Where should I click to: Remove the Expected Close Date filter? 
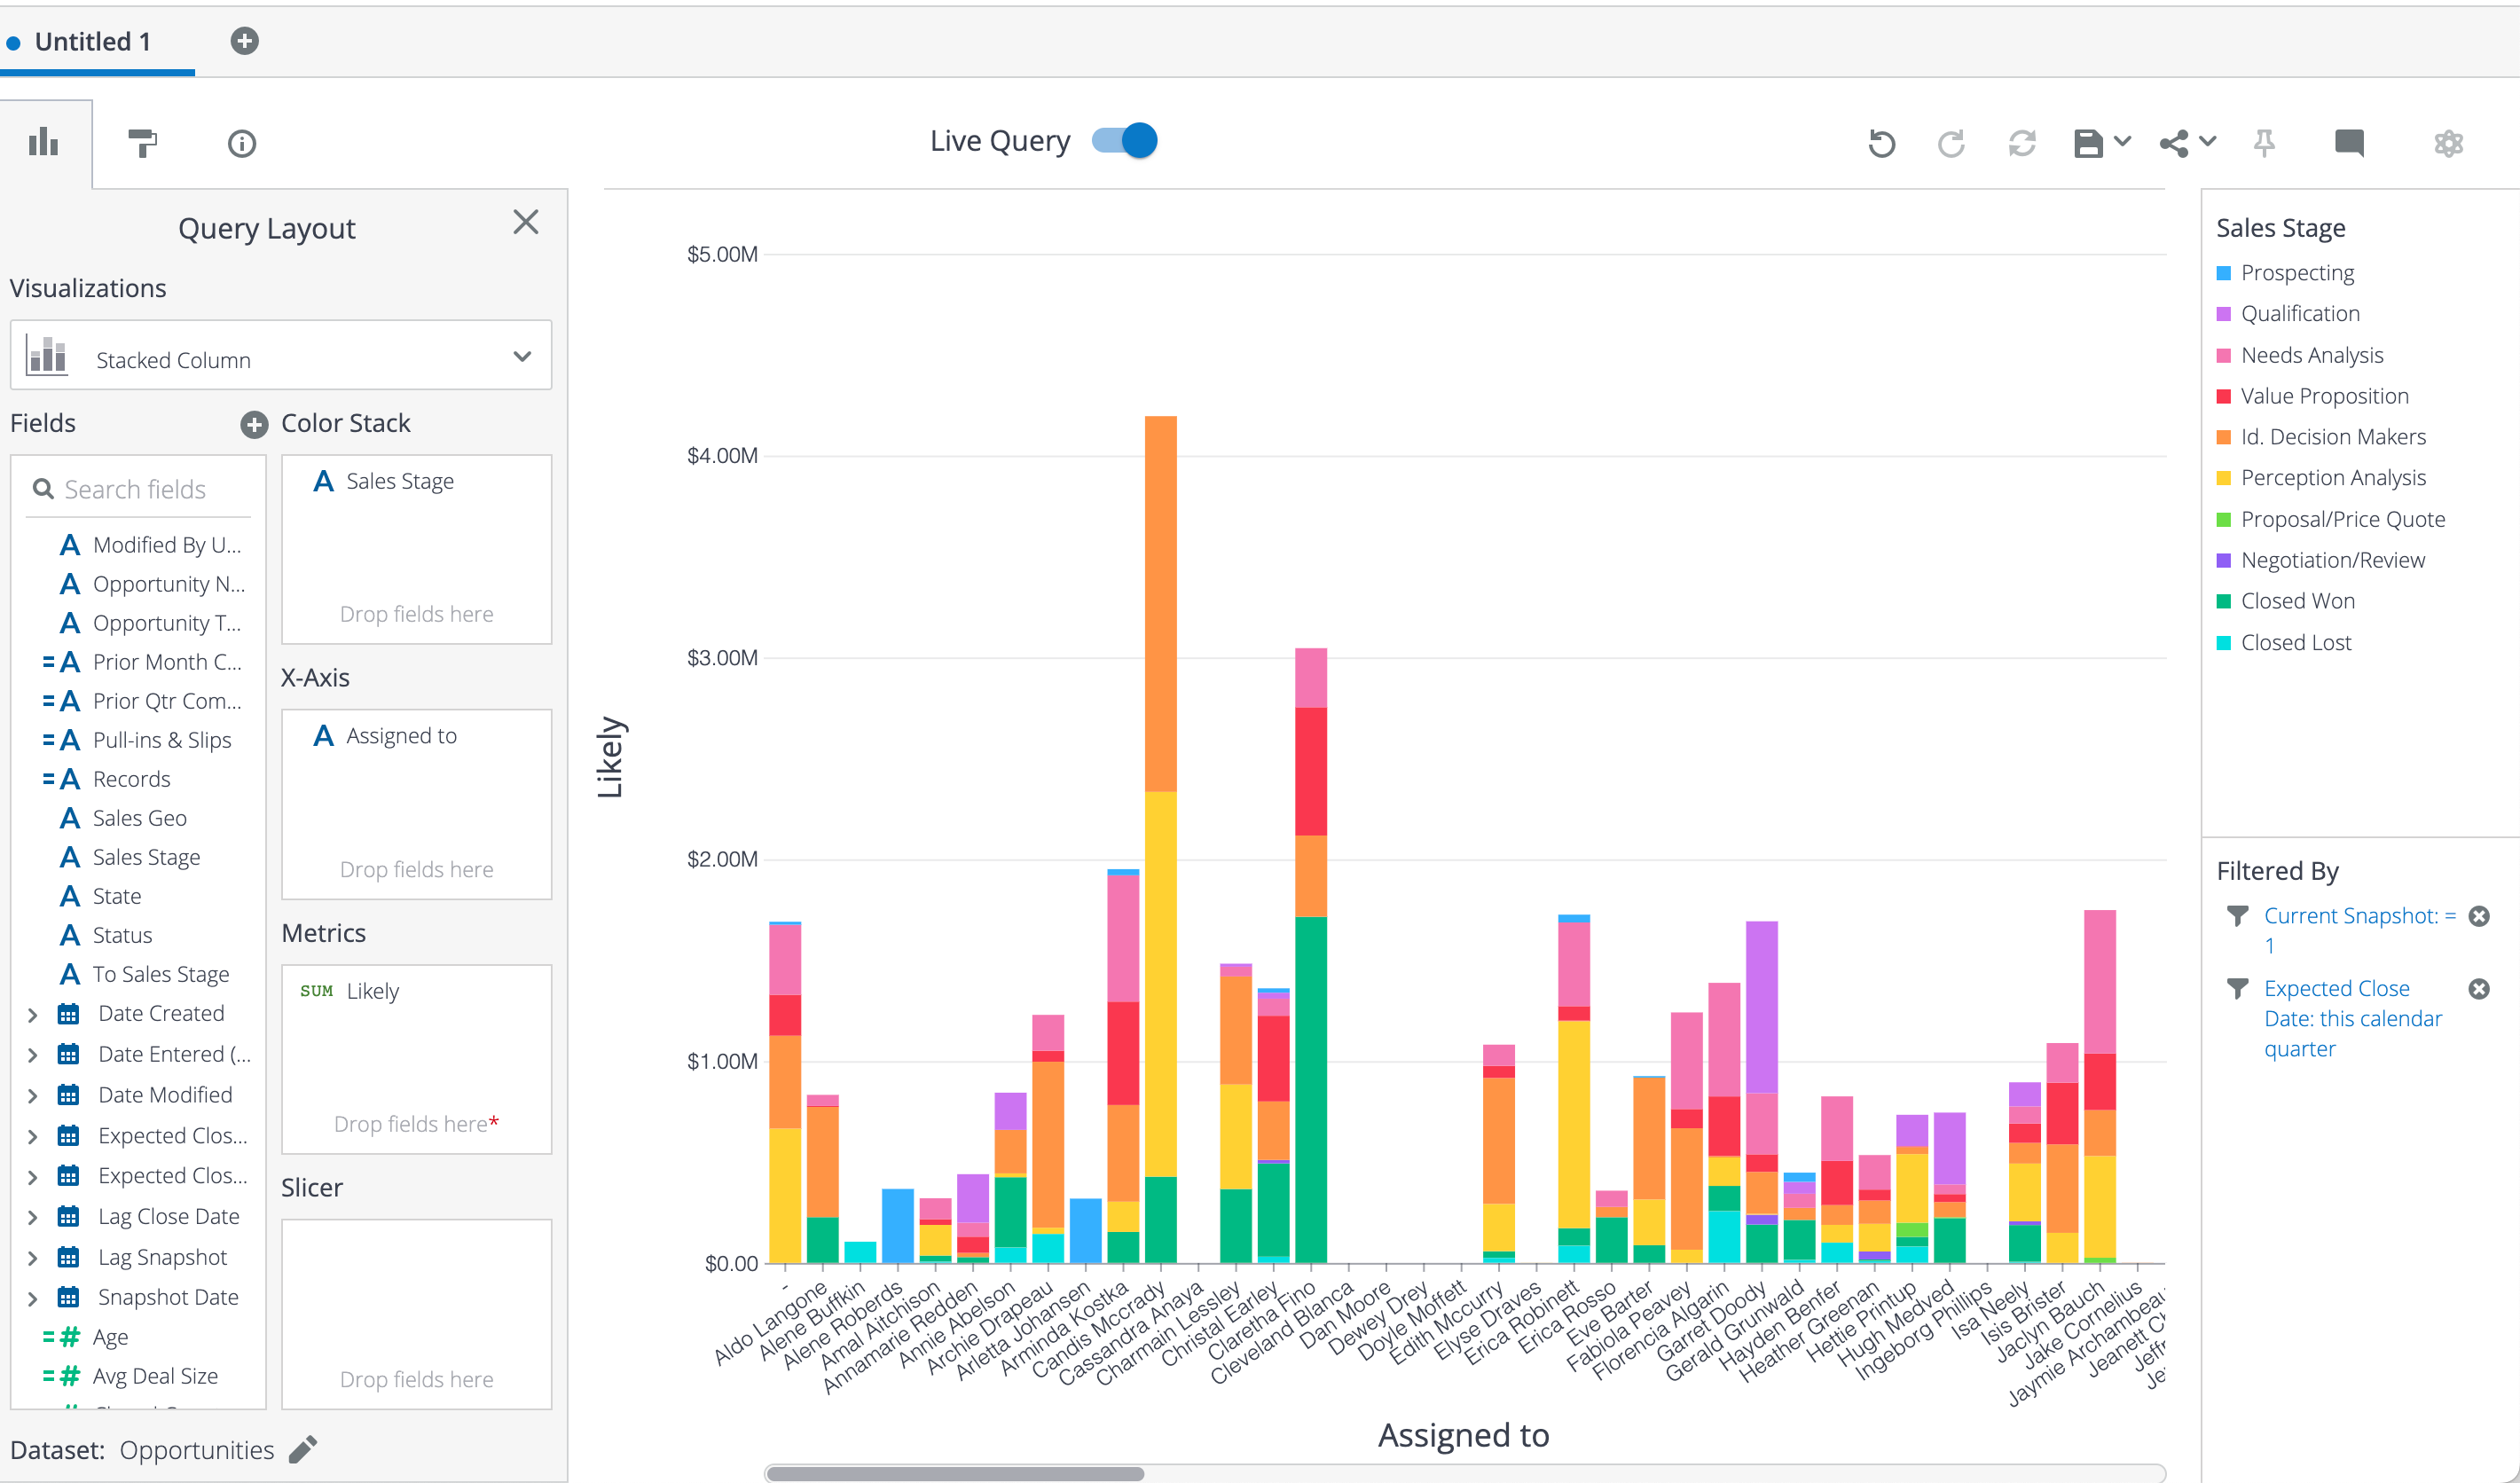pos(2479,989)
